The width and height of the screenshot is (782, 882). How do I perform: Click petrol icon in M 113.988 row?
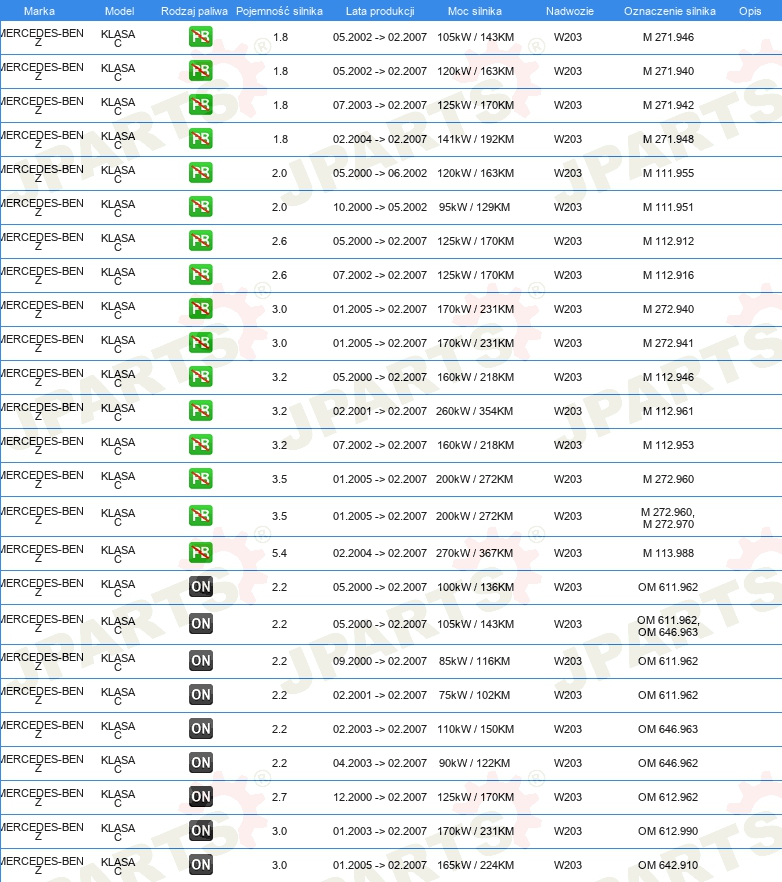201,552
